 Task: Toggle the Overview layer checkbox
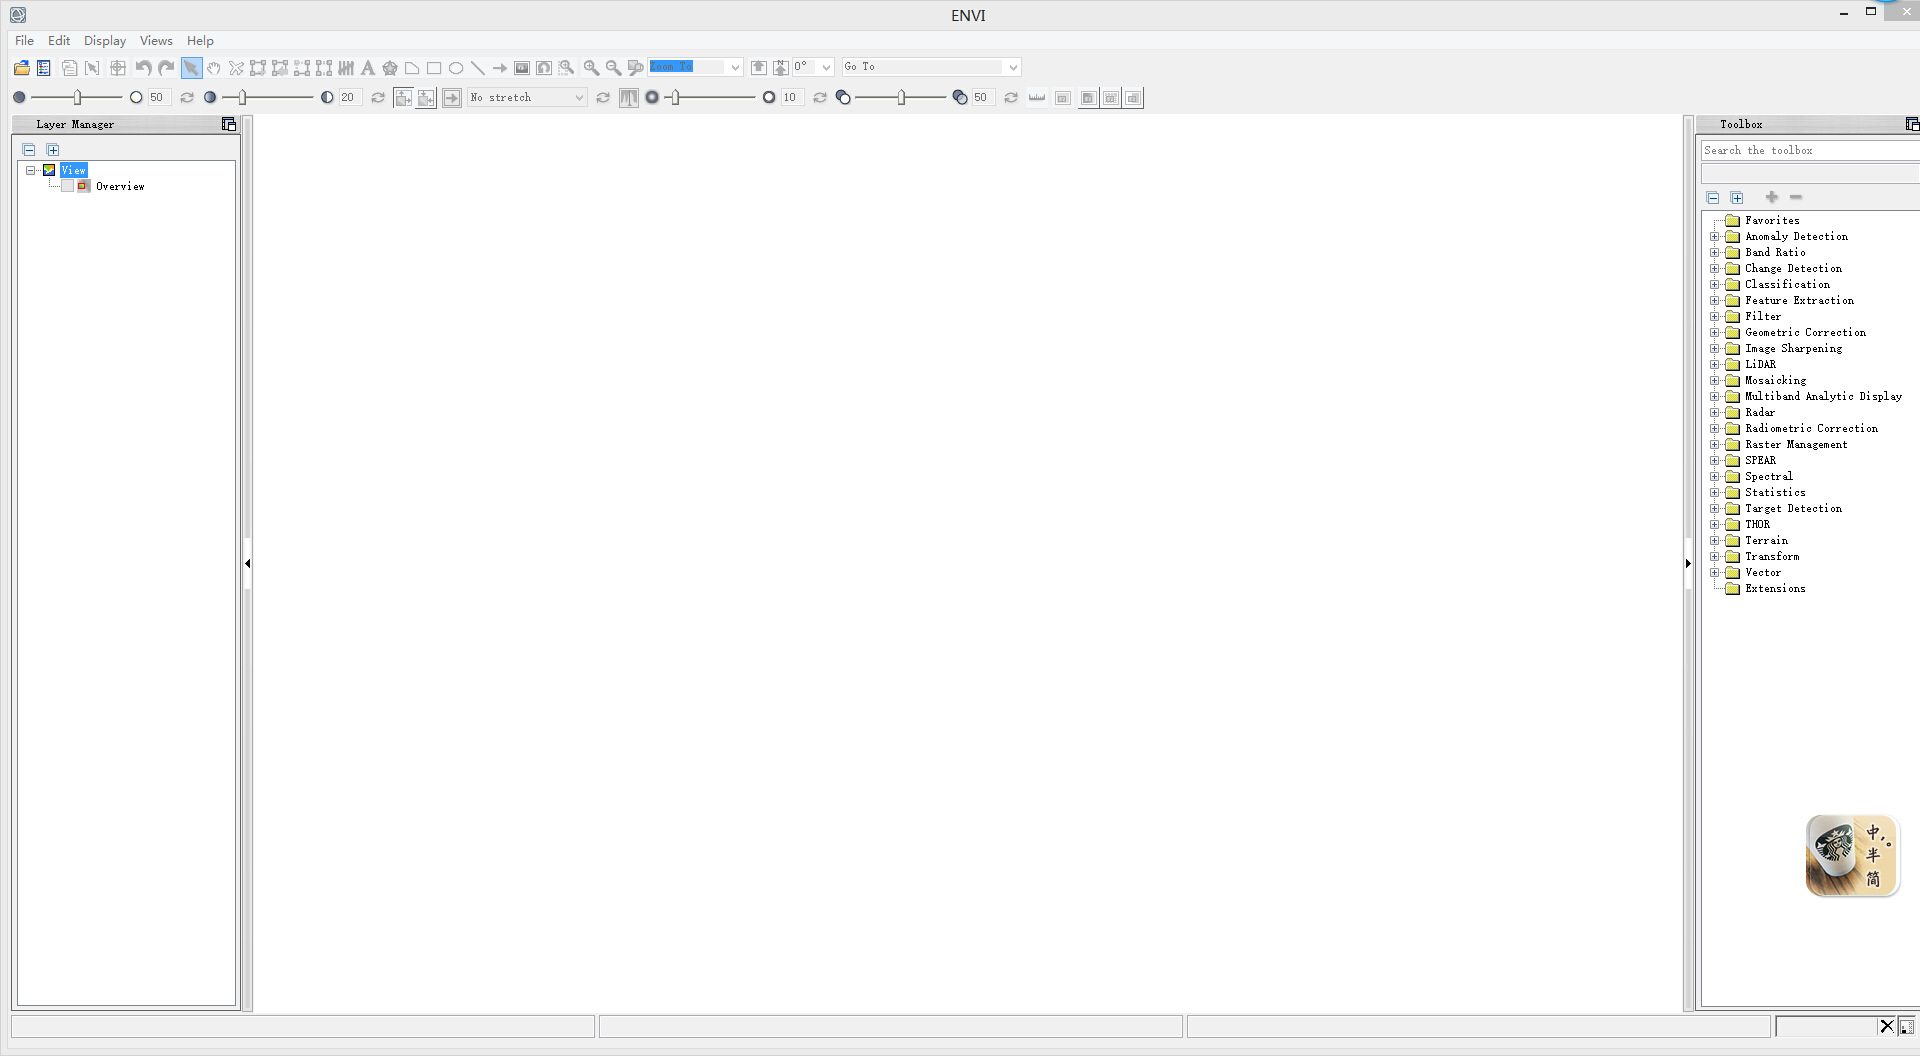pos(67,186)
